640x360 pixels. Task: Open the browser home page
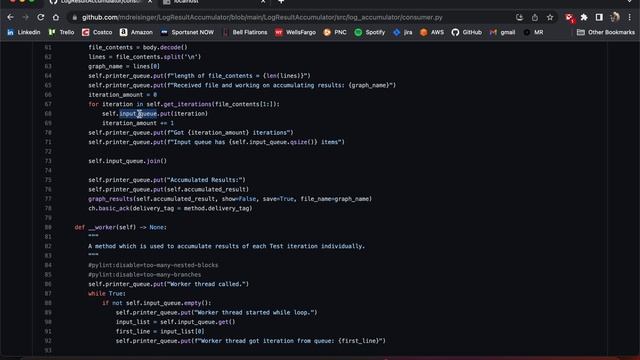click(56, 17)
